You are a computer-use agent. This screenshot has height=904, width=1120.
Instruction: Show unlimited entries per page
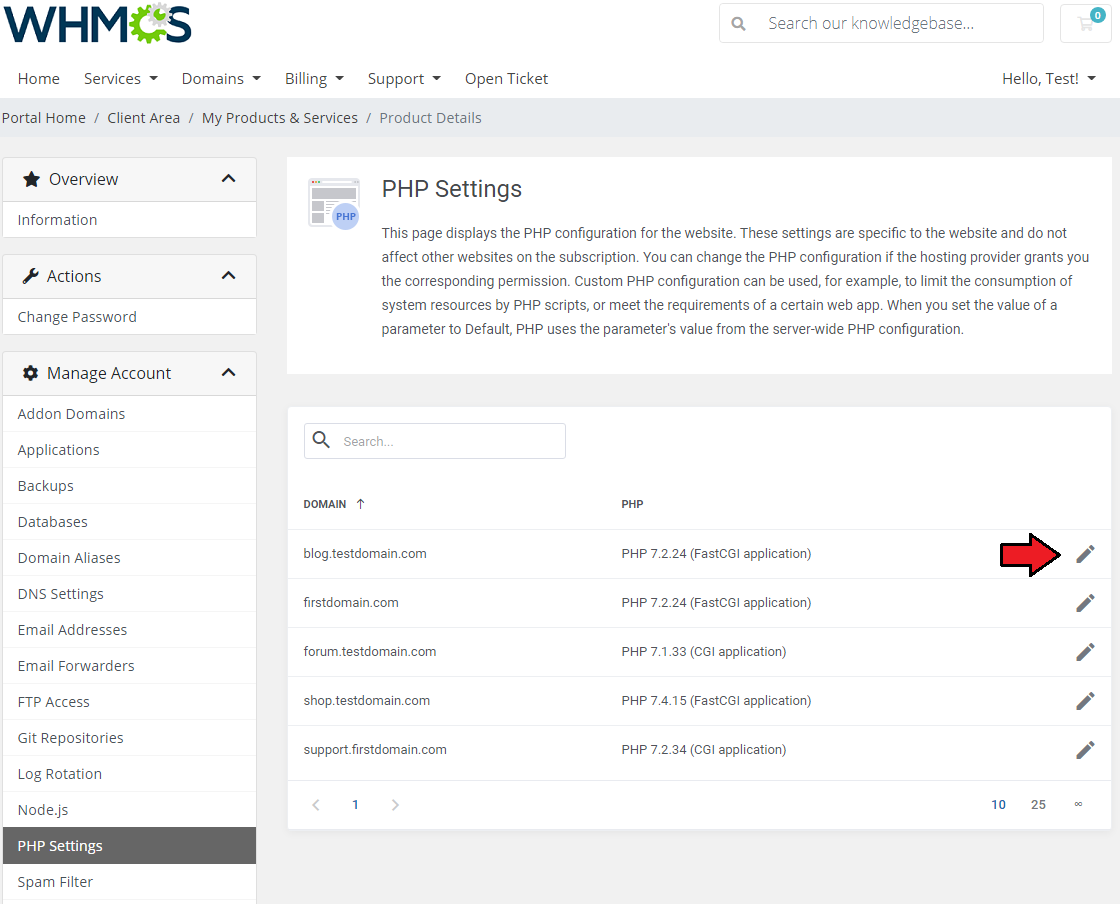1078,805
